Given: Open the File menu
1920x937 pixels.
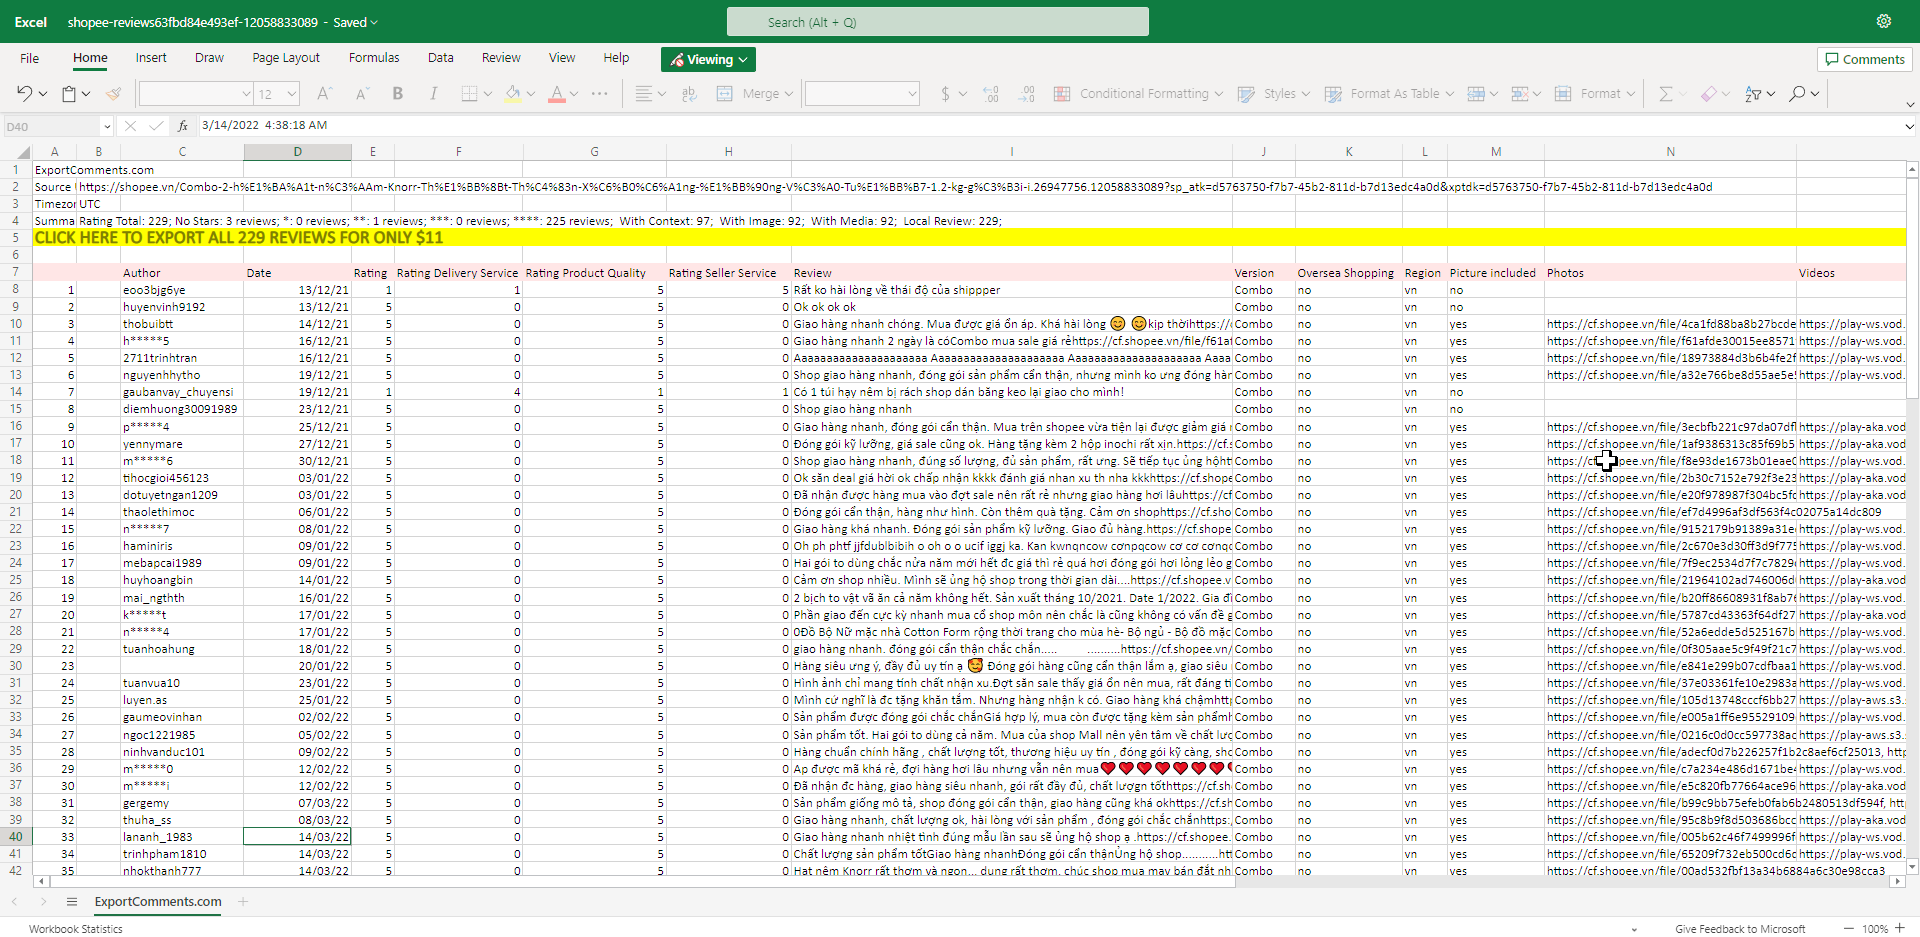Looking at the screenshot, I should pos(30,58).
